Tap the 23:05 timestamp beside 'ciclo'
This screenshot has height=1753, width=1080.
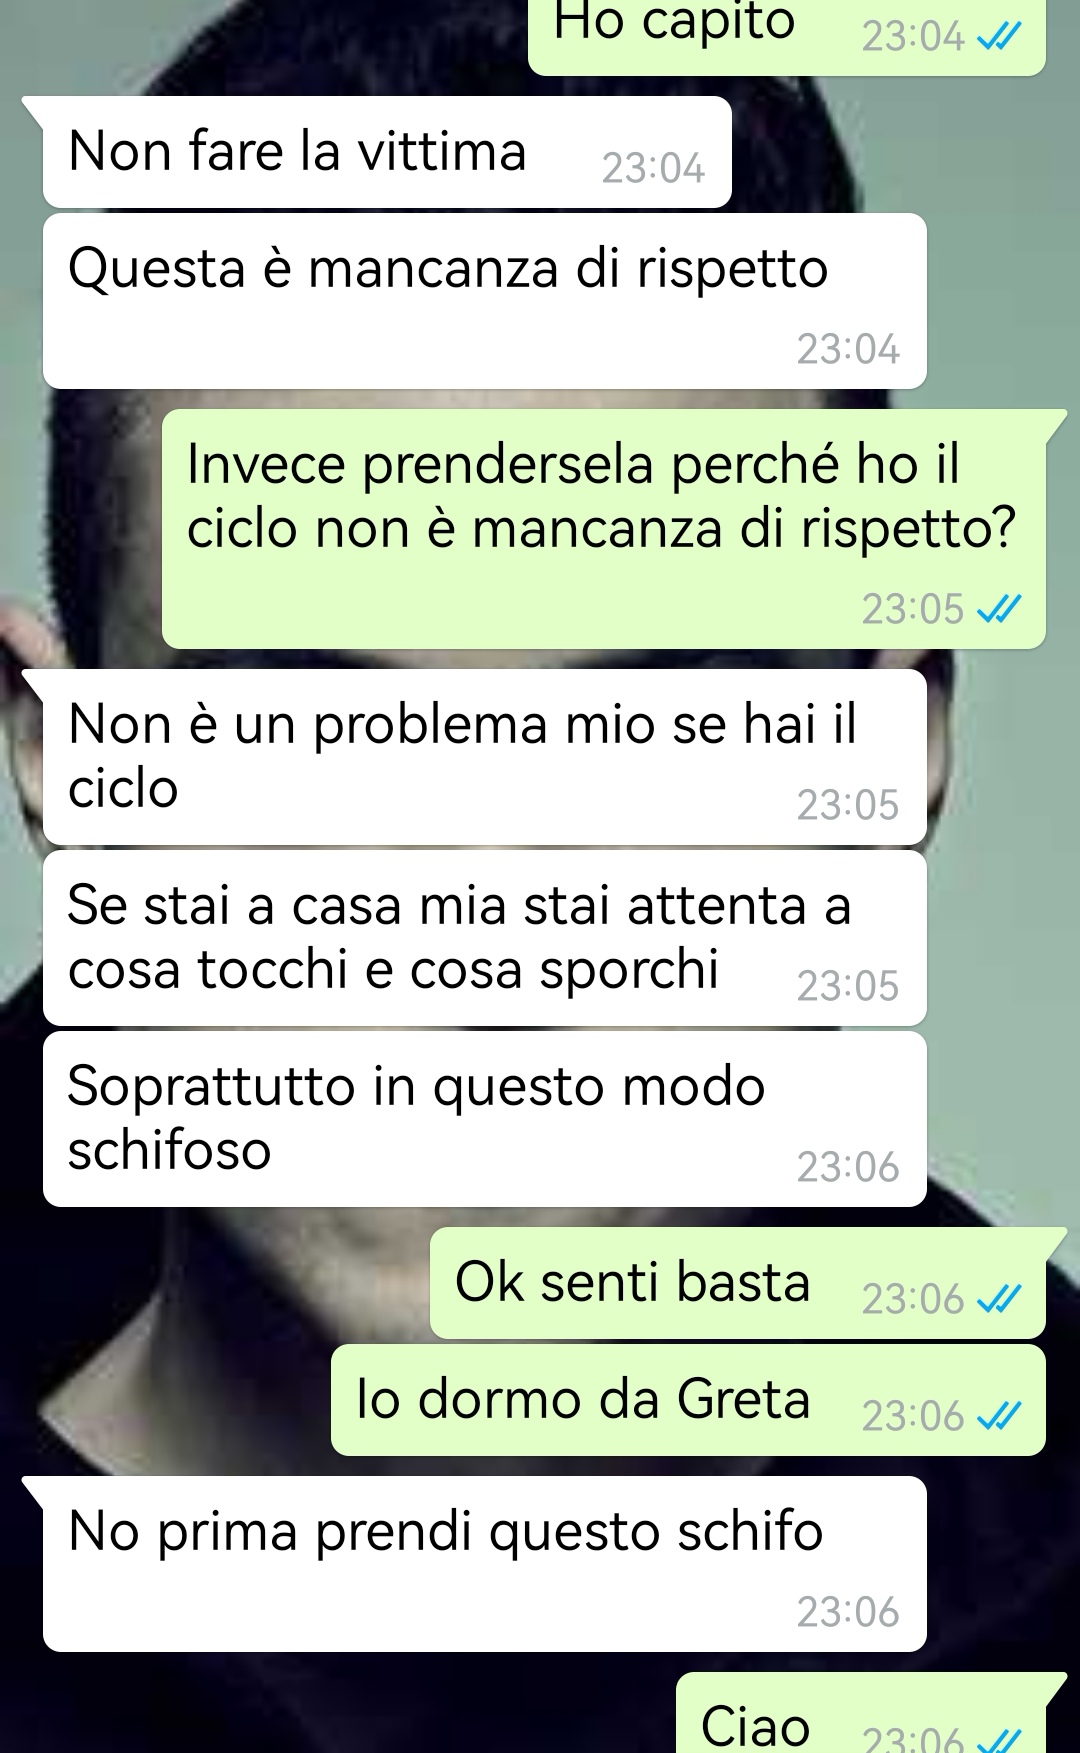pos(848,805)
